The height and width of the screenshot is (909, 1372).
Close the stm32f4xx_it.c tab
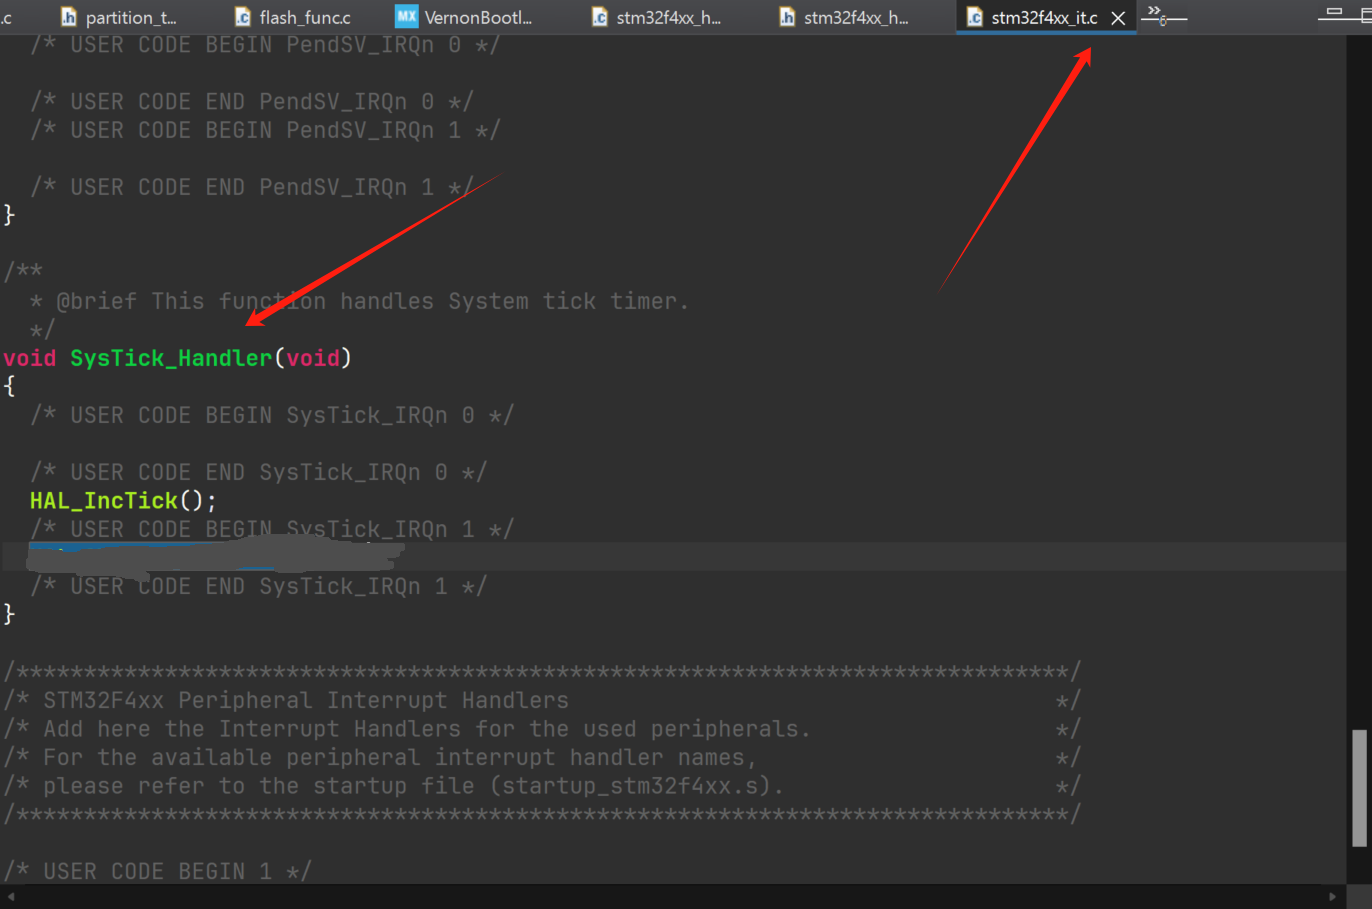pos(1118,18)
